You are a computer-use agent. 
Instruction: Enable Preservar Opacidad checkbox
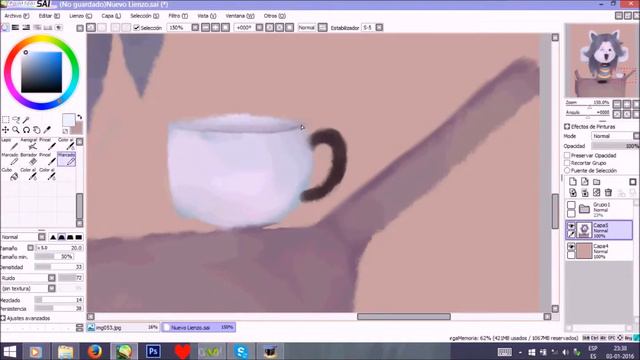click(567, 156)
